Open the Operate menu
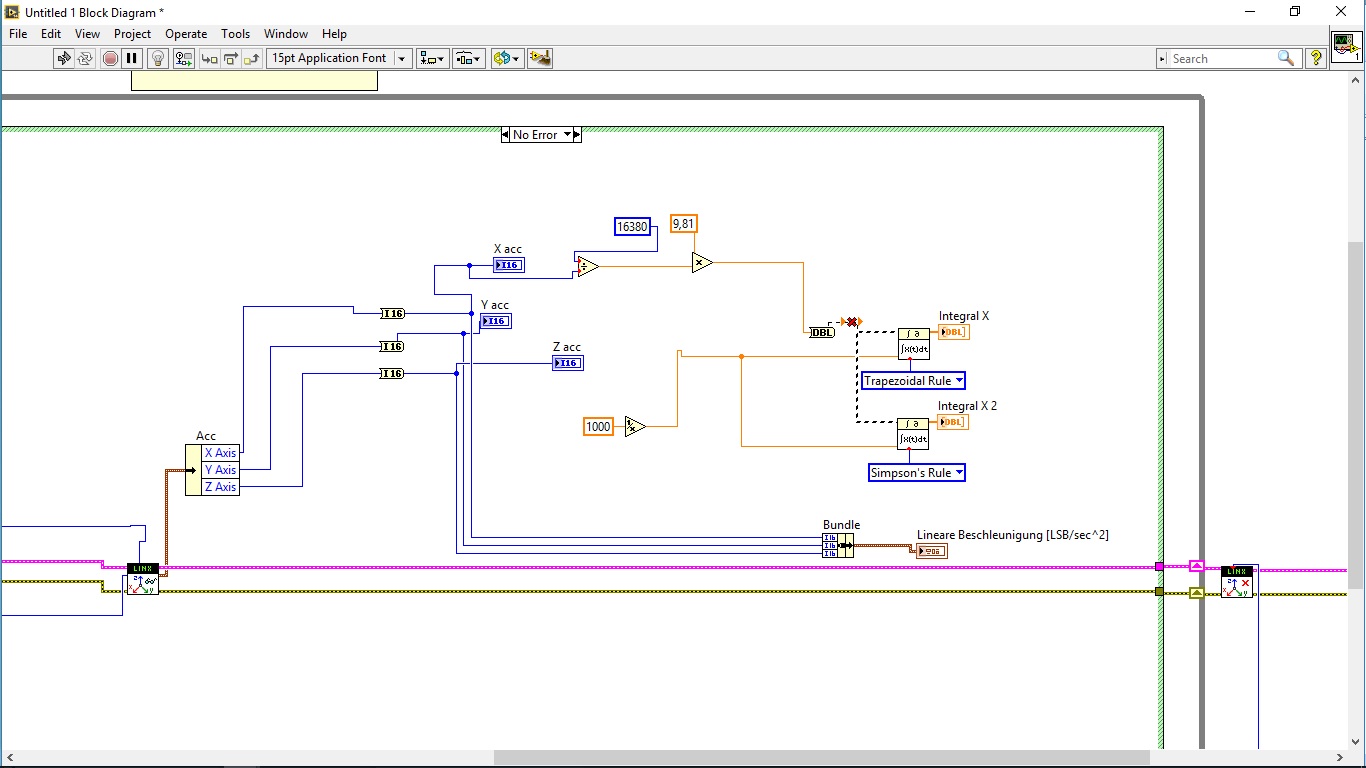Viewport: 1366px width, 768px height. click(x=186, y=34)
